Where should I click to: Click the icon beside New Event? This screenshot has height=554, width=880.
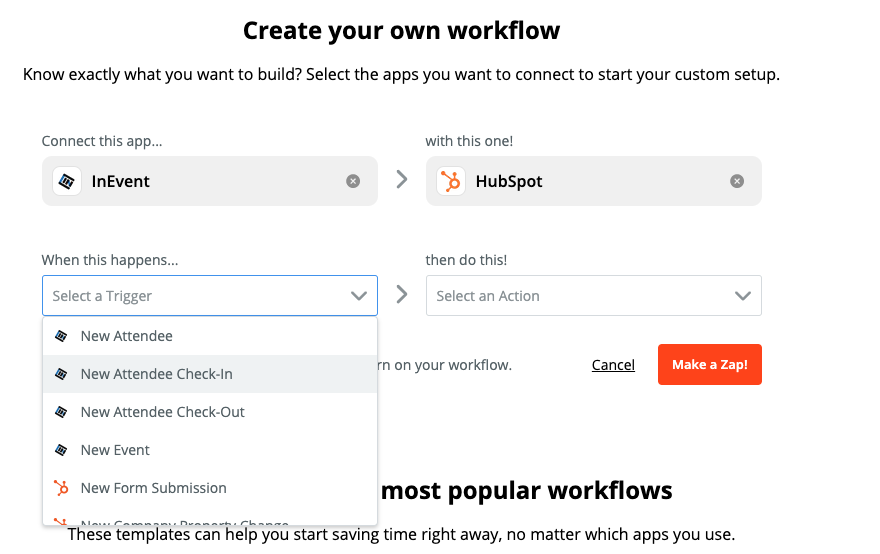pos(61,450)
